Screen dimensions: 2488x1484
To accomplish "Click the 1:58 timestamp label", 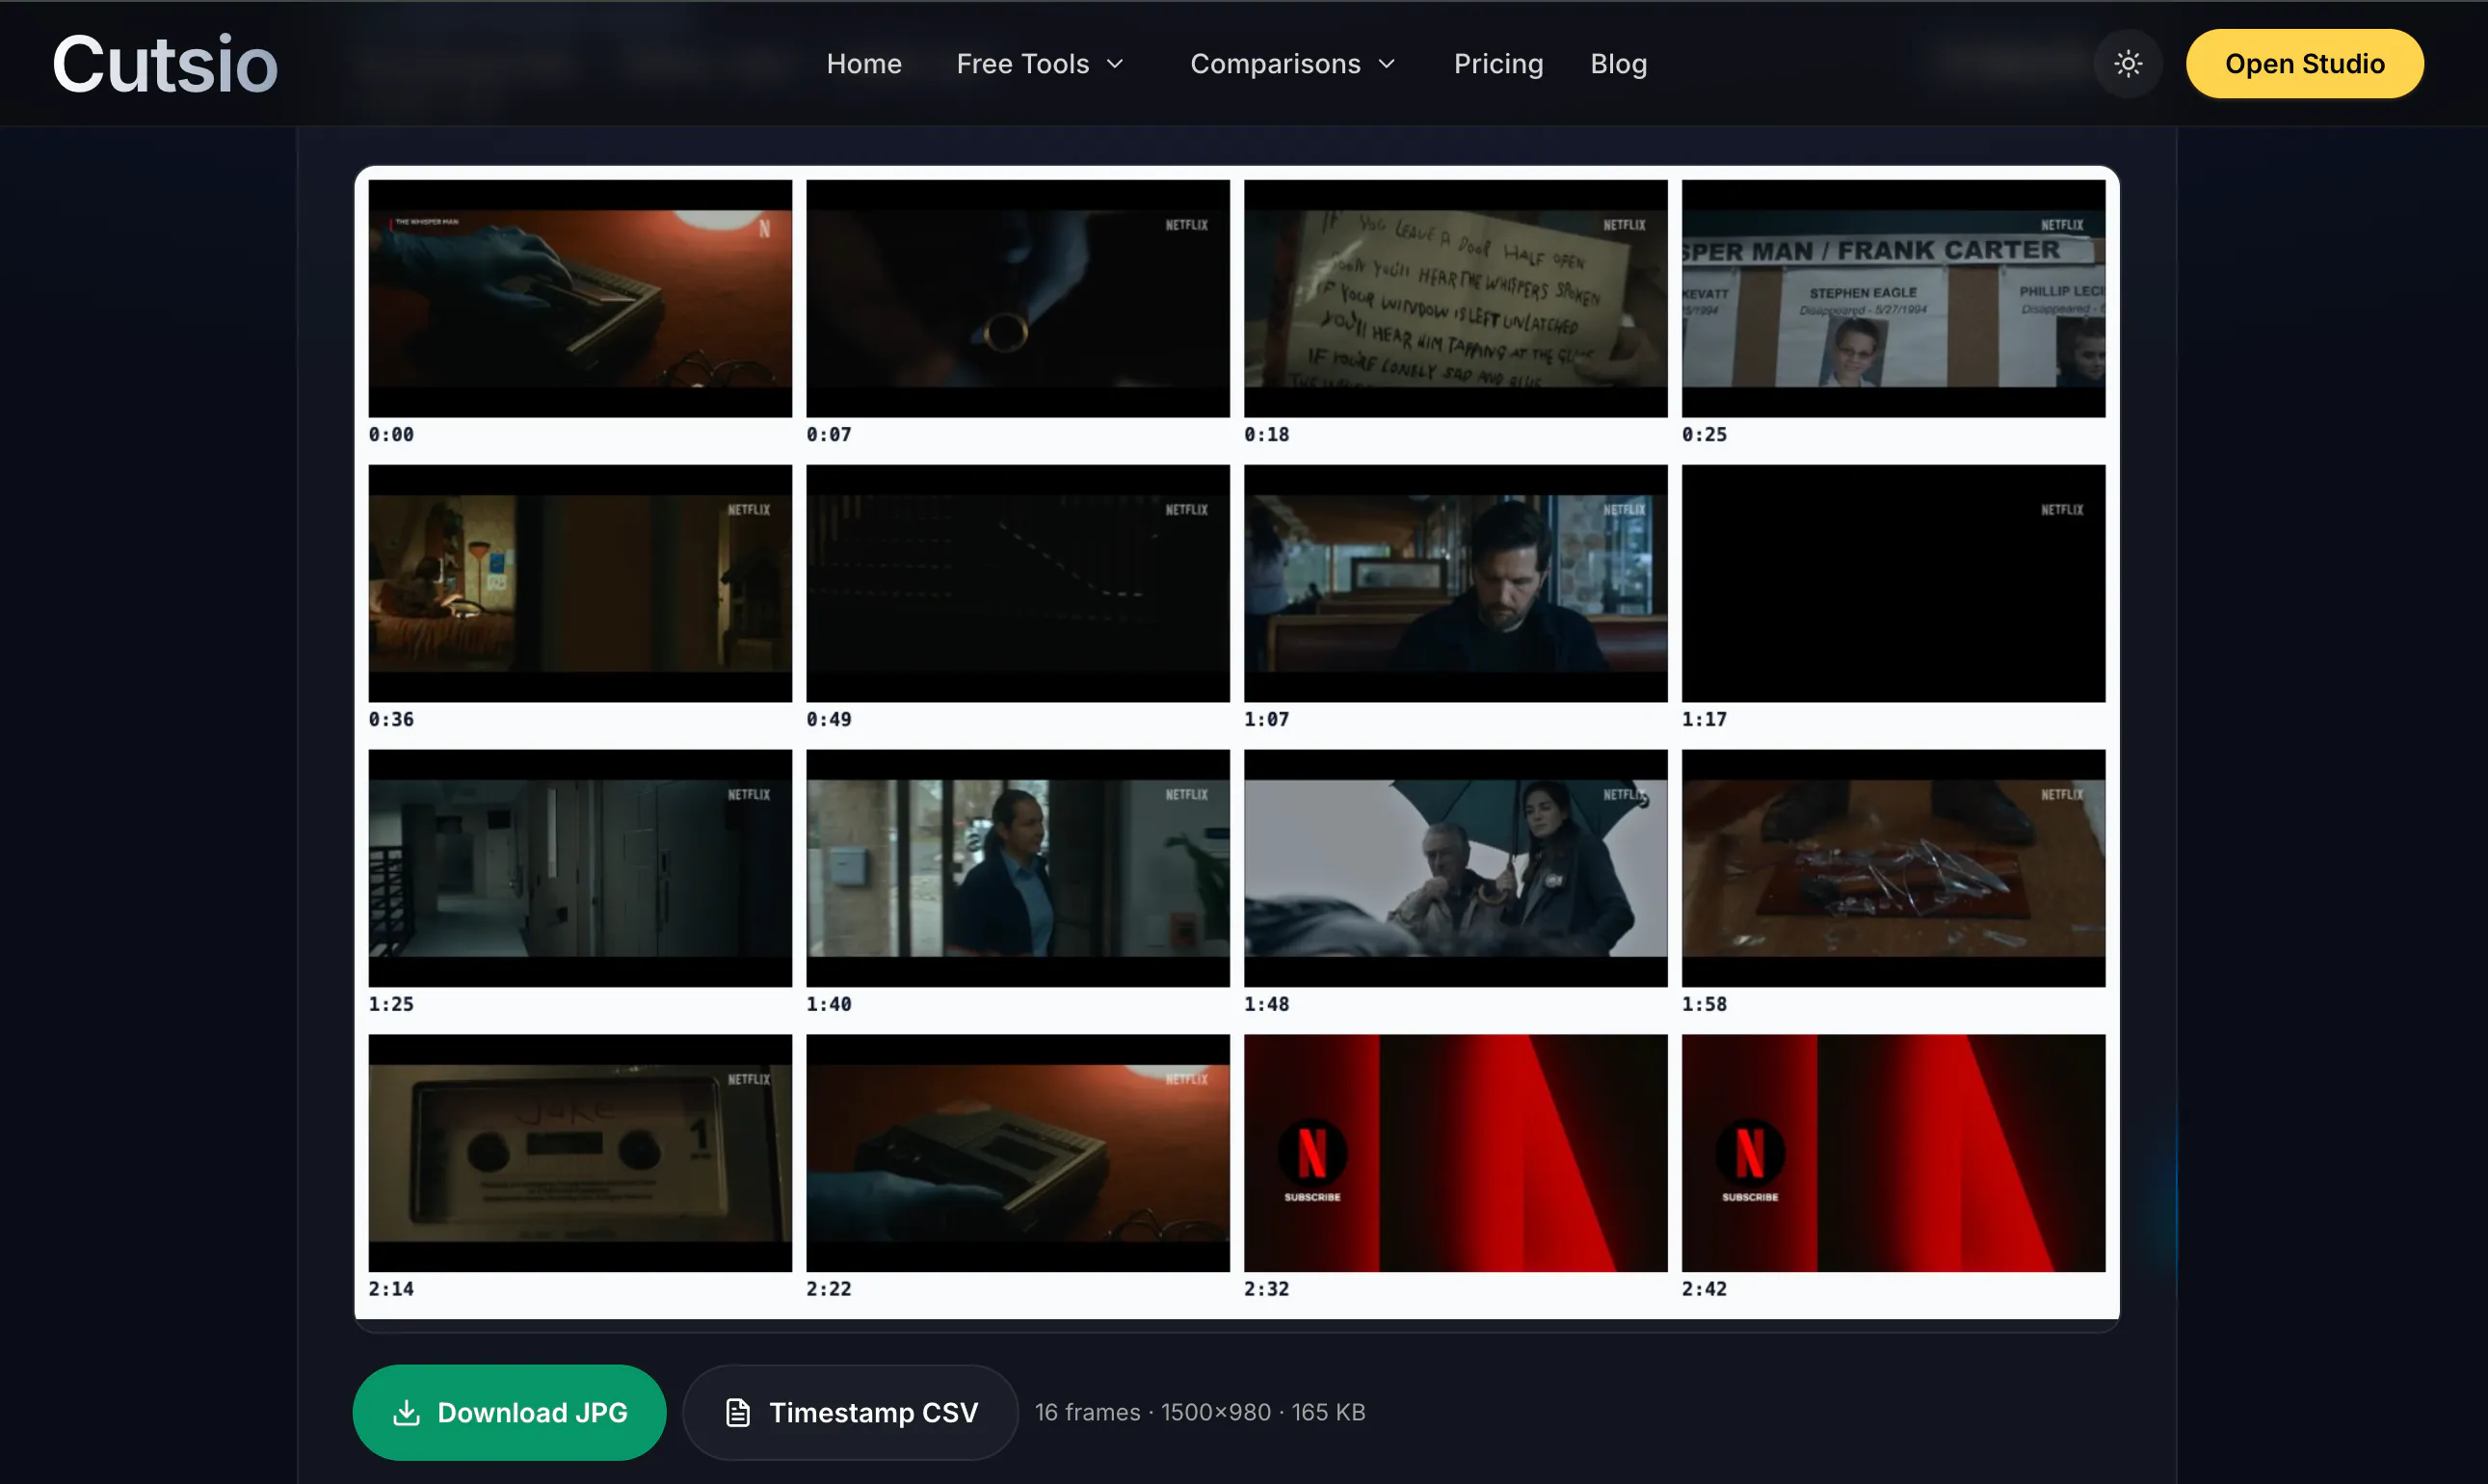I will tap(1705, 1005).
